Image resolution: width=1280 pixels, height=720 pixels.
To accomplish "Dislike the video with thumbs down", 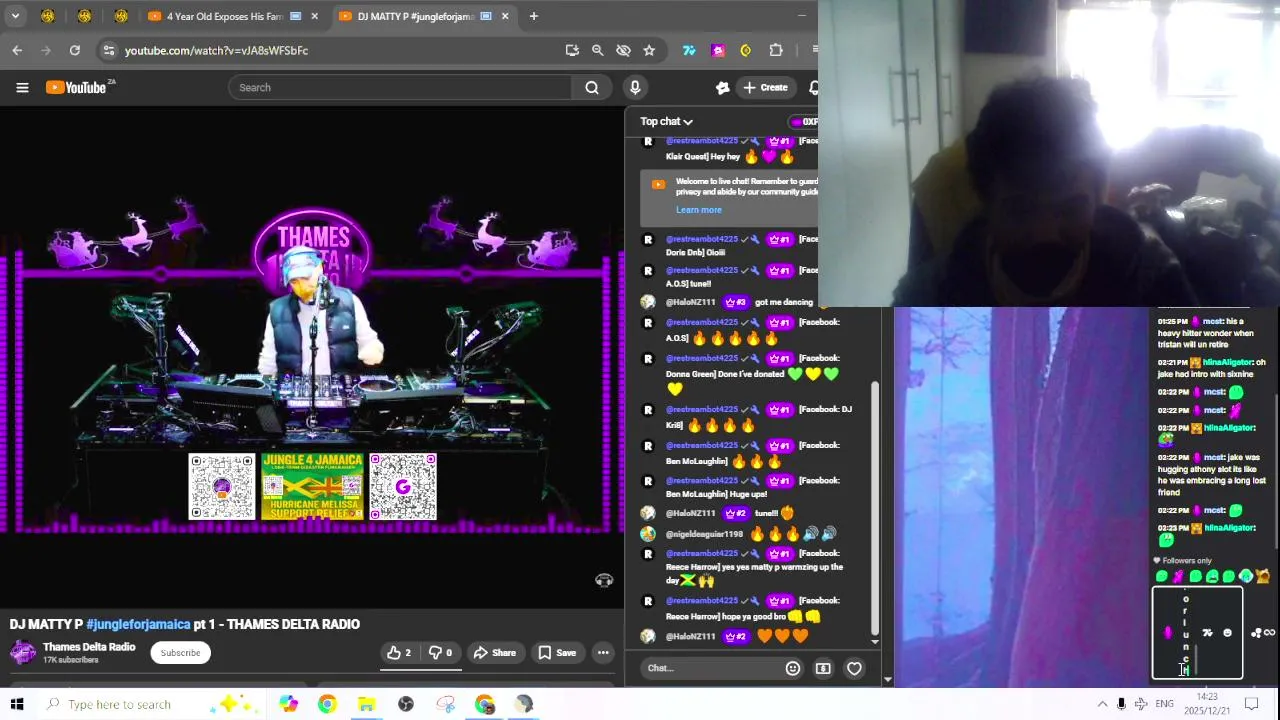I will point(440,653).
